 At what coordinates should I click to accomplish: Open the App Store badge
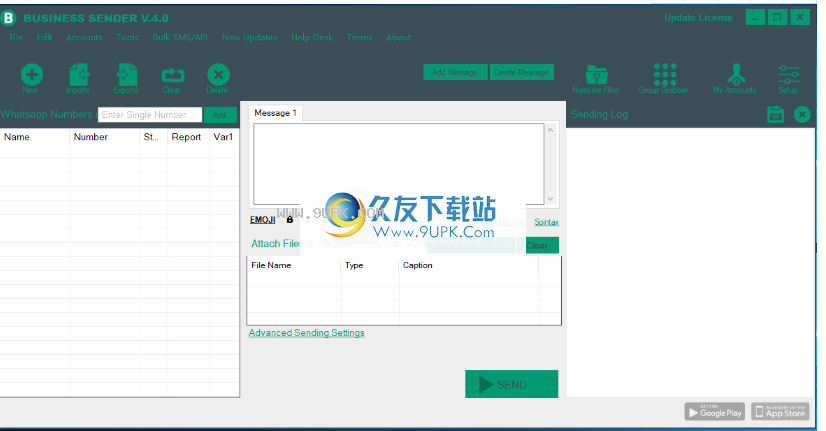pyautogui.click(x=780, y=412)
